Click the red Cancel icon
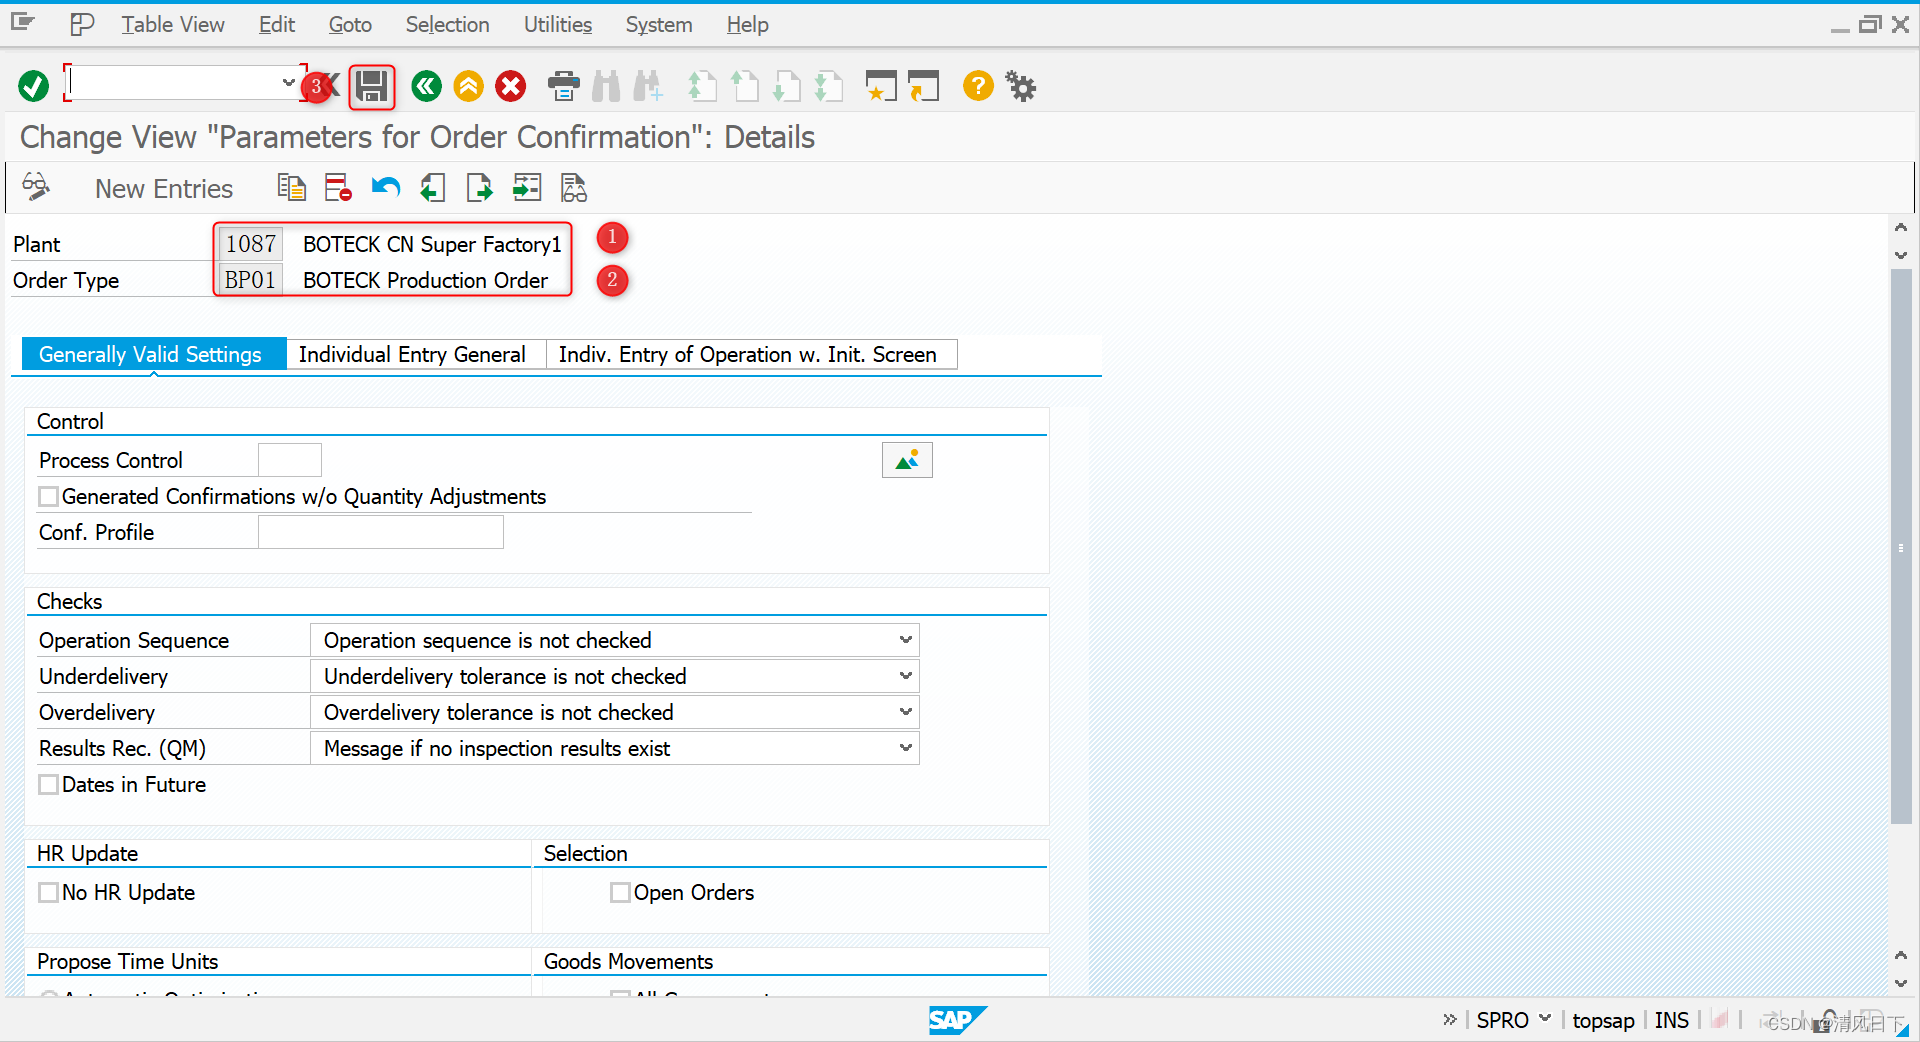The image size is (1920, 1042). click(510, 86)
